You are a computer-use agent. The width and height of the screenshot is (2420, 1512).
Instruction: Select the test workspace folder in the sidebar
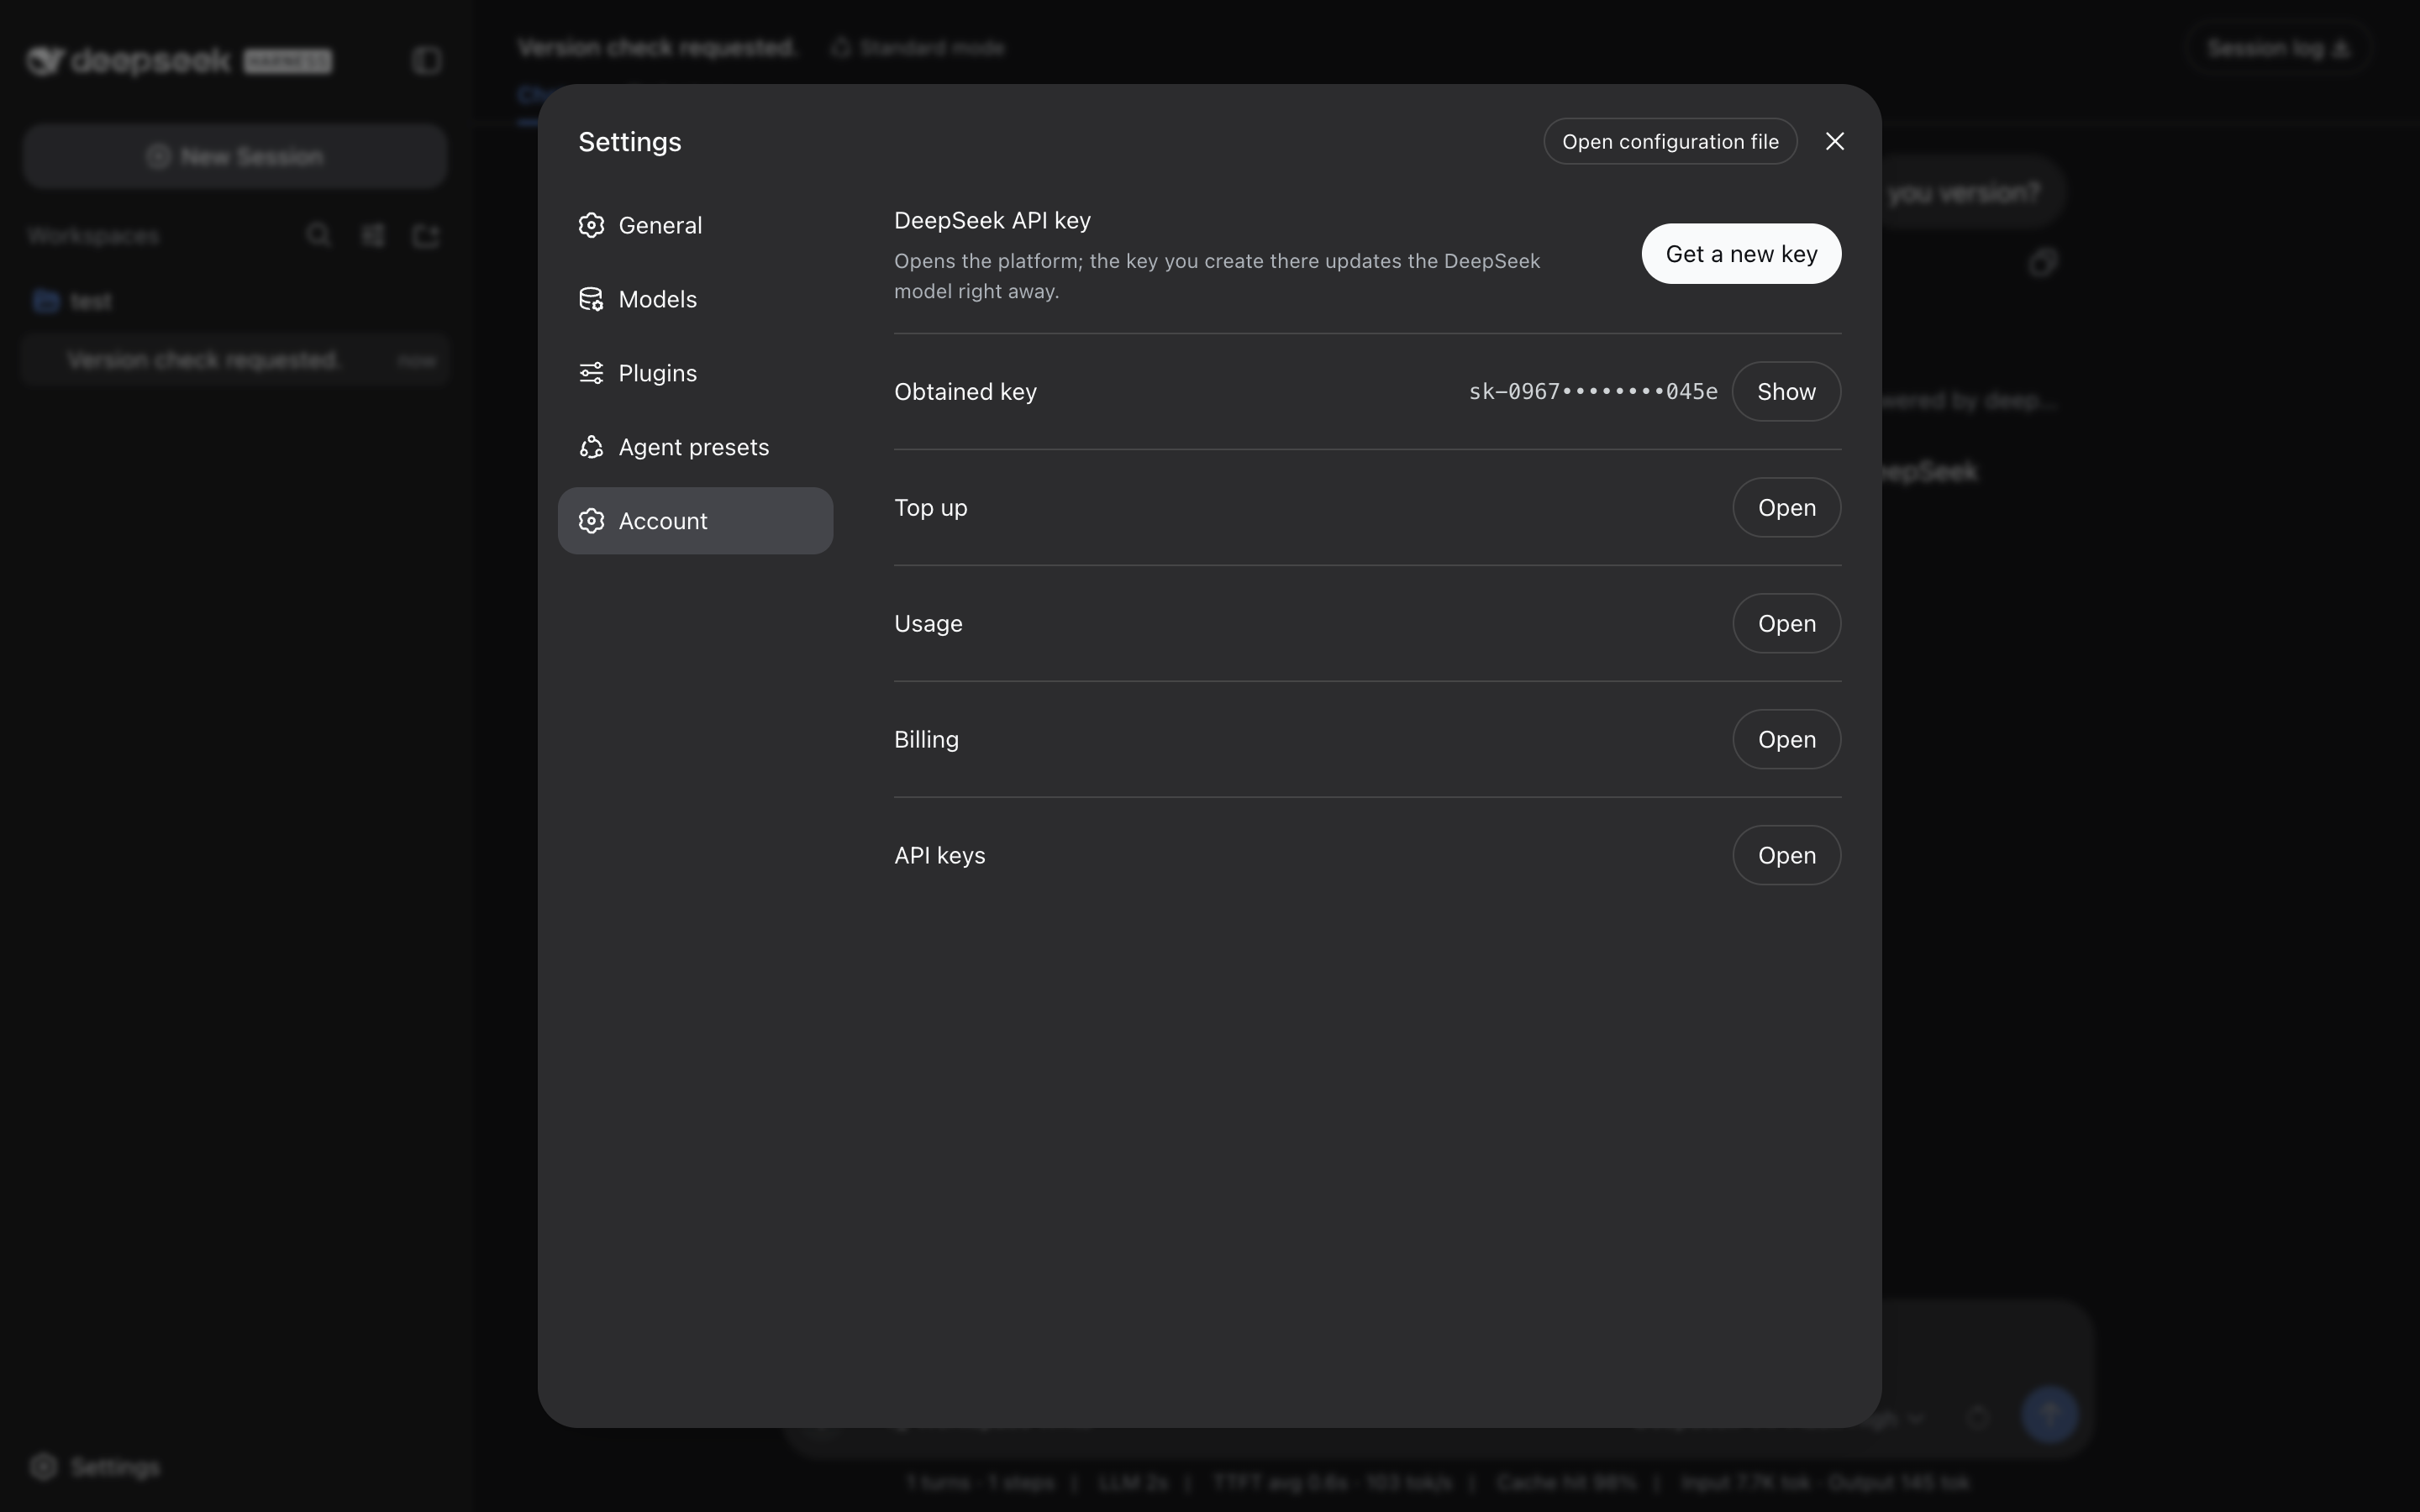coord(235,301)
